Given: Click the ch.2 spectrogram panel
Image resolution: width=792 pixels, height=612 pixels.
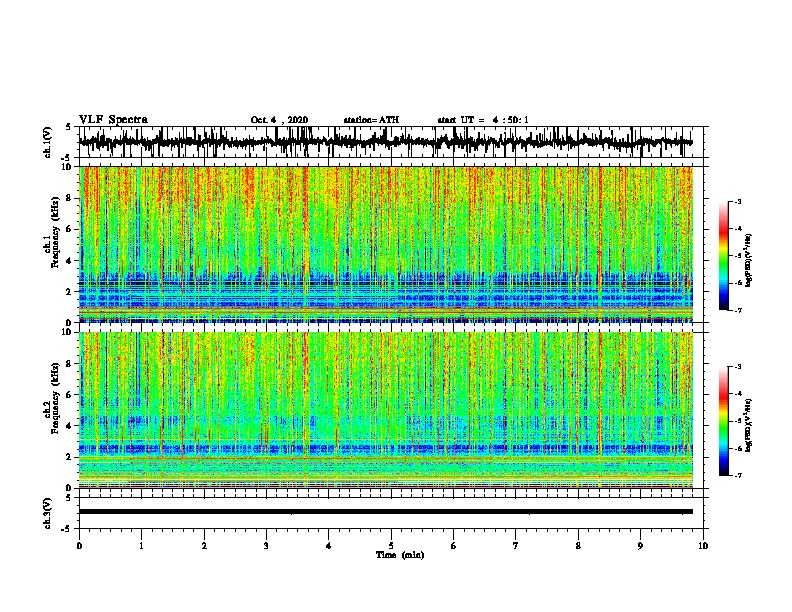Looking at the screenshot, I should tap(385, 410).
